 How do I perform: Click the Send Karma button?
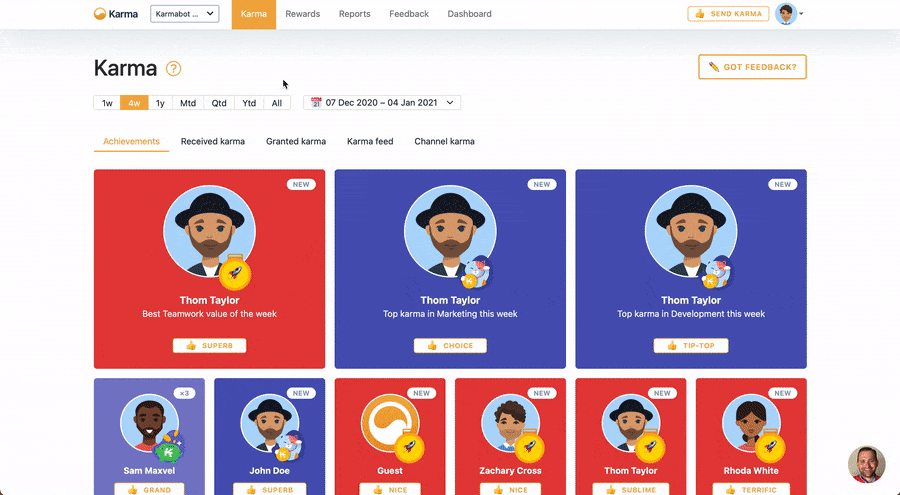(728, 14)
